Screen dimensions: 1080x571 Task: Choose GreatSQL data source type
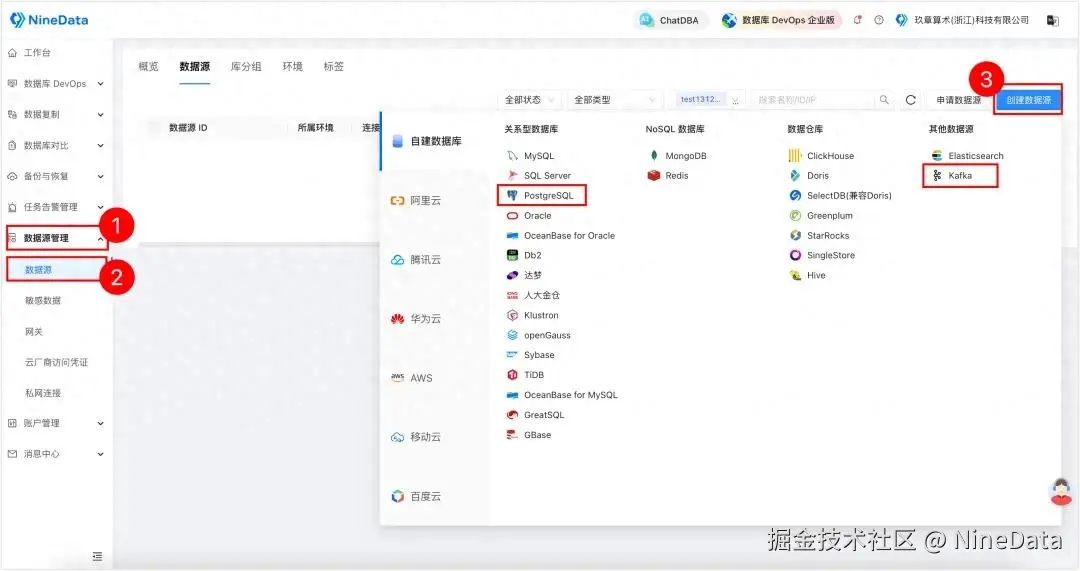(x=535, y=415)
